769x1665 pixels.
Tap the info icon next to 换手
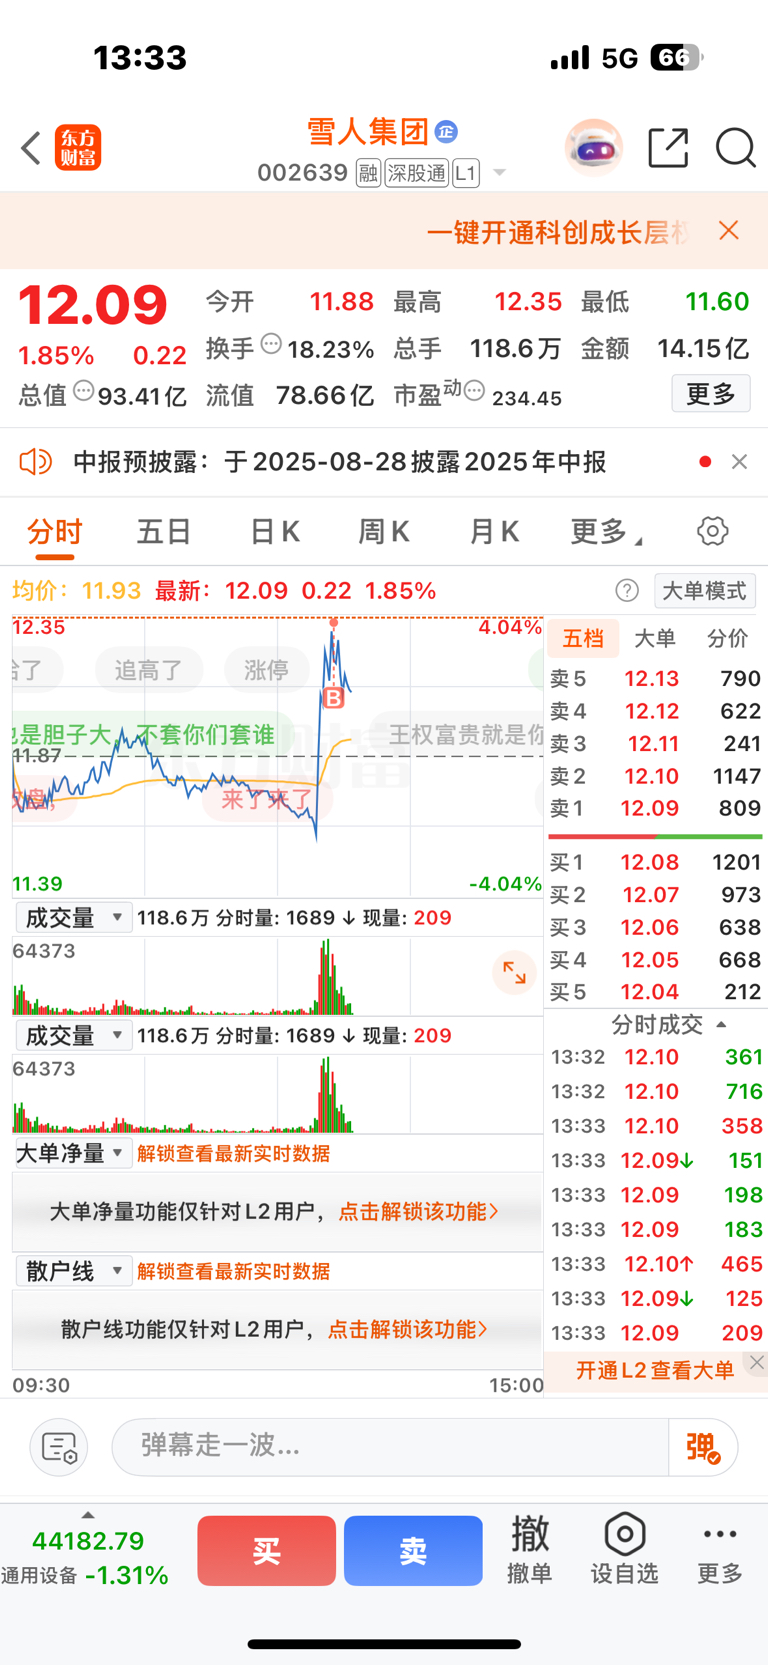(271, 345)
